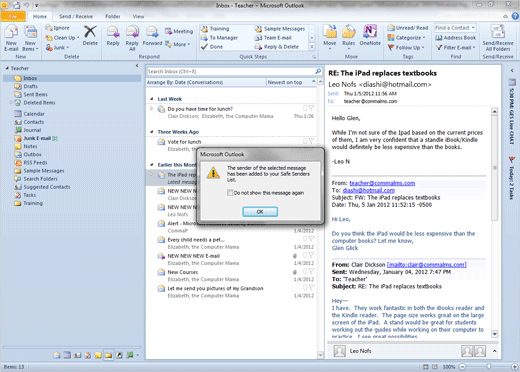Screen dimensions: 520x372
Task: Switch to the View tab
Action: [x=138, y=16]
